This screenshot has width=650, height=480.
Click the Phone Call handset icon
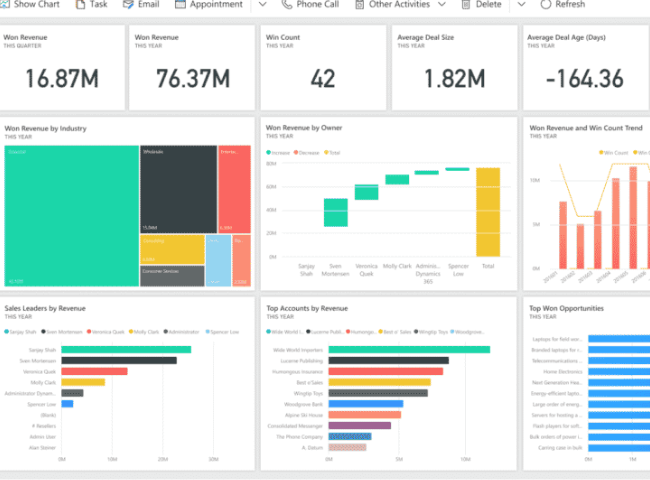287,4
